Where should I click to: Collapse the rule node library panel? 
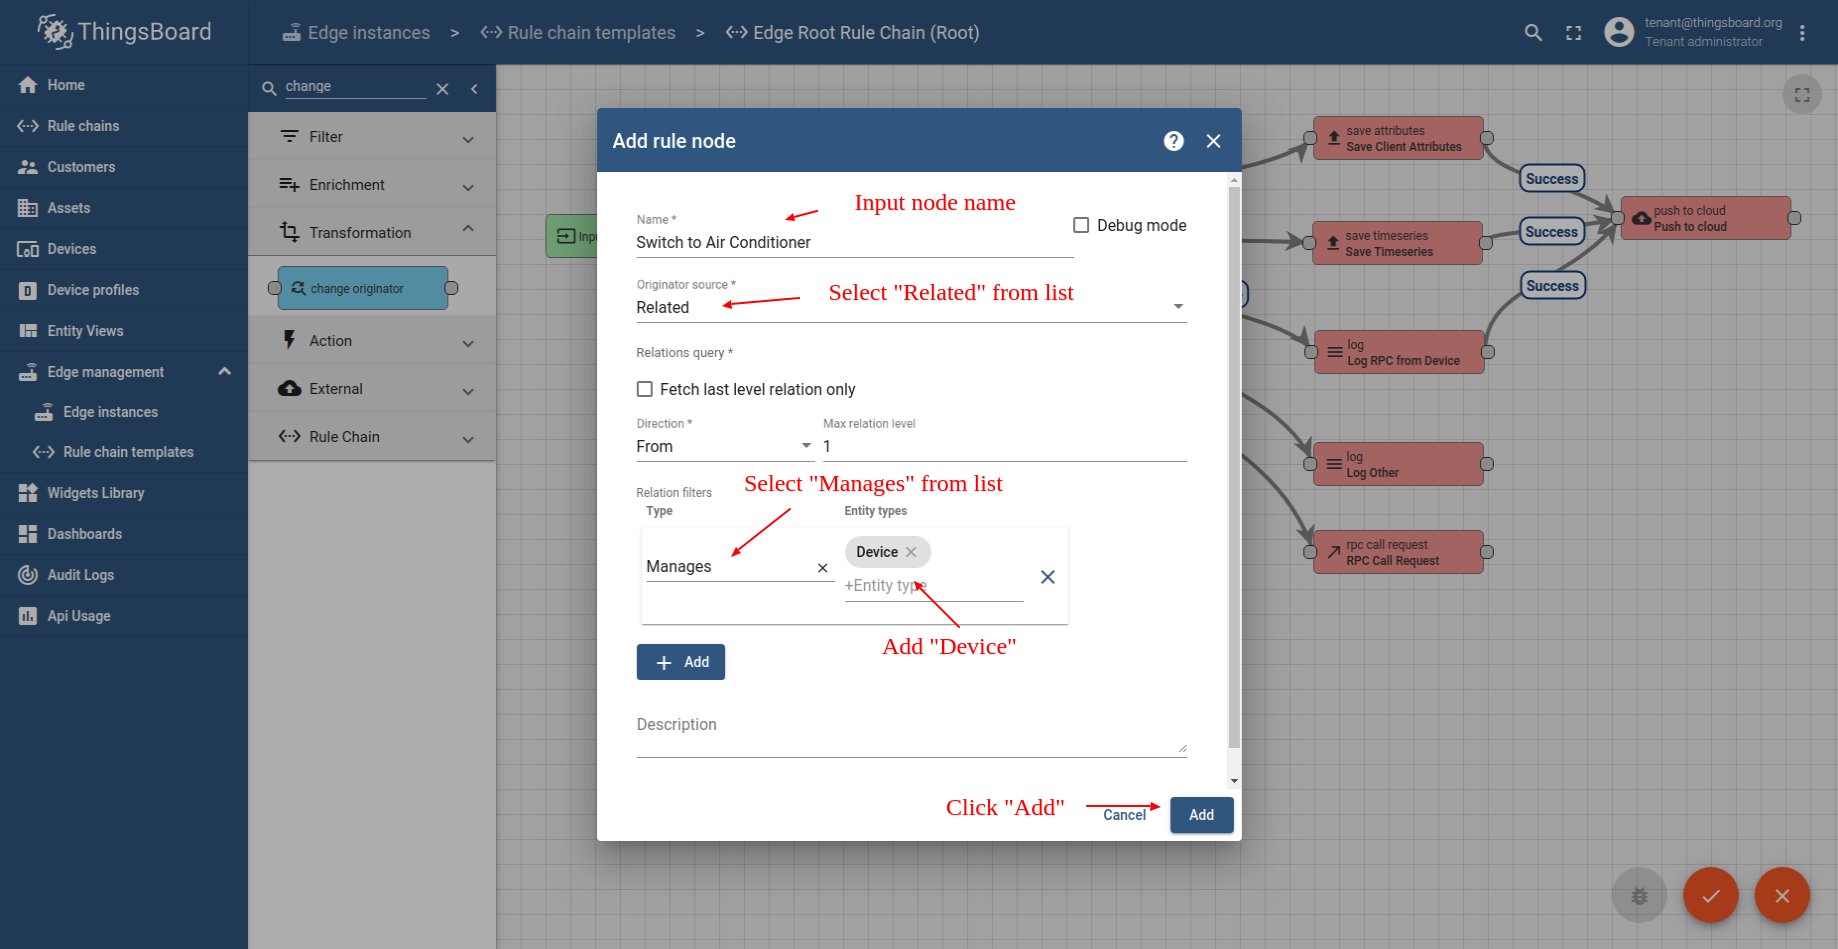pos(474,88)
